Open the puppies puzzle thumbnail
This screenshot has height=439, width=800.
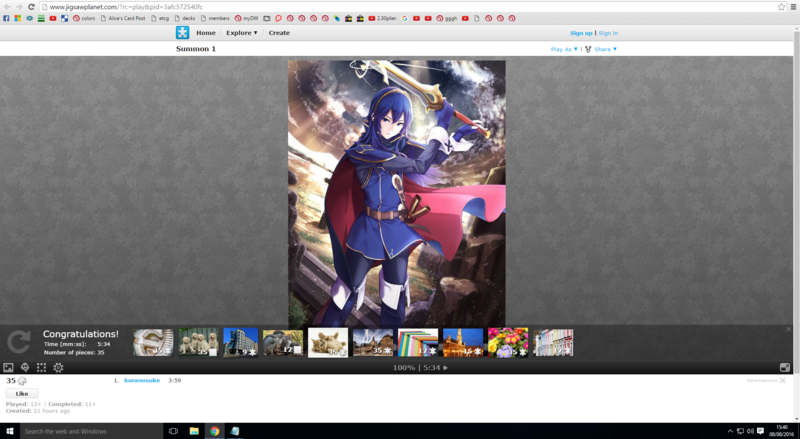coord(198,343)
